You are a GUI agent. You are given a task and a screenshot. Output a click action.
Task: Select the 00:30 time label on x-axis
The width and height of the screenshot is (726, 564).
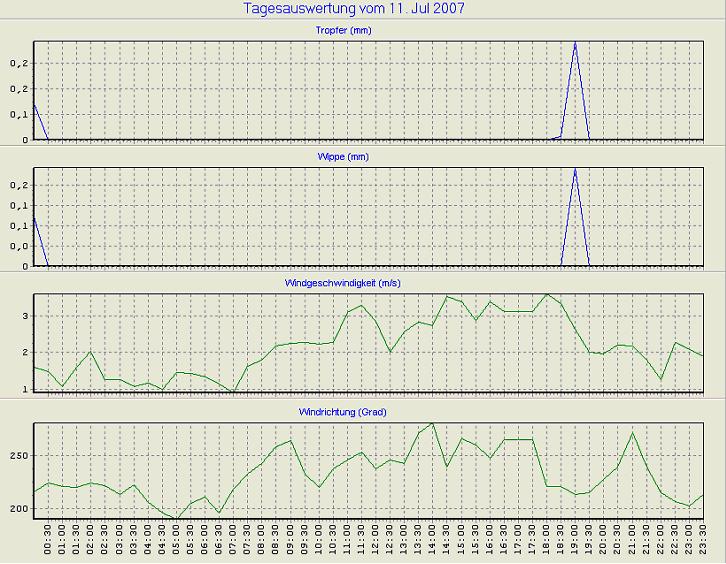click(48, 542)
